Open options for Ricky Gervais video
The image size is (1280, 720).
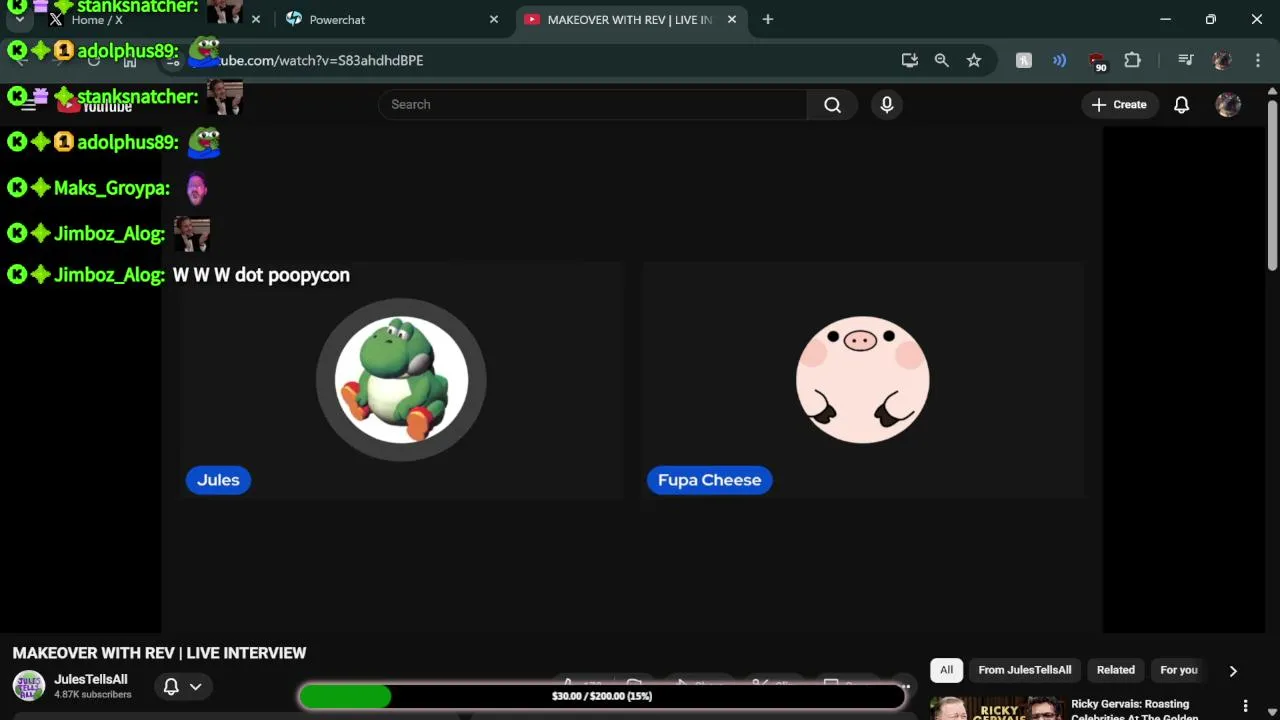[x=1245, y=706]
